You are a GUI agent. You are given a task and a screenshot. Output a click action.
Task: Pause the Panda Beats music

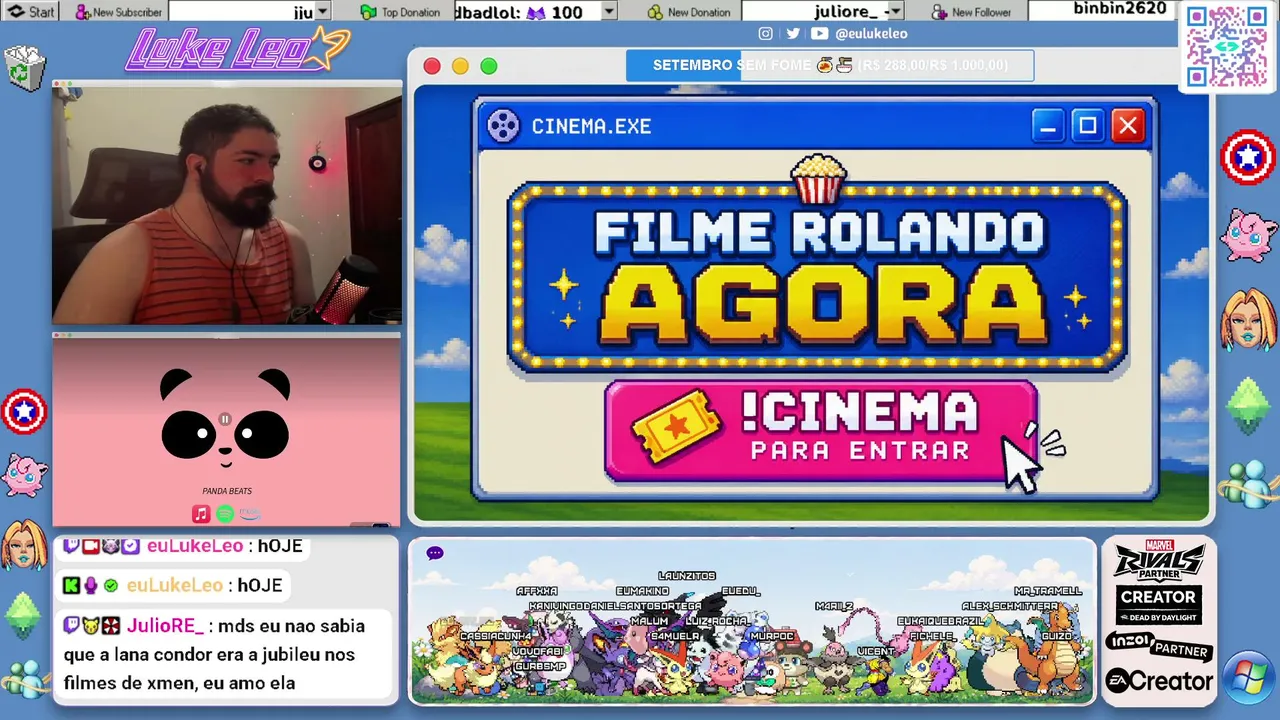click(x=225, y=419)
